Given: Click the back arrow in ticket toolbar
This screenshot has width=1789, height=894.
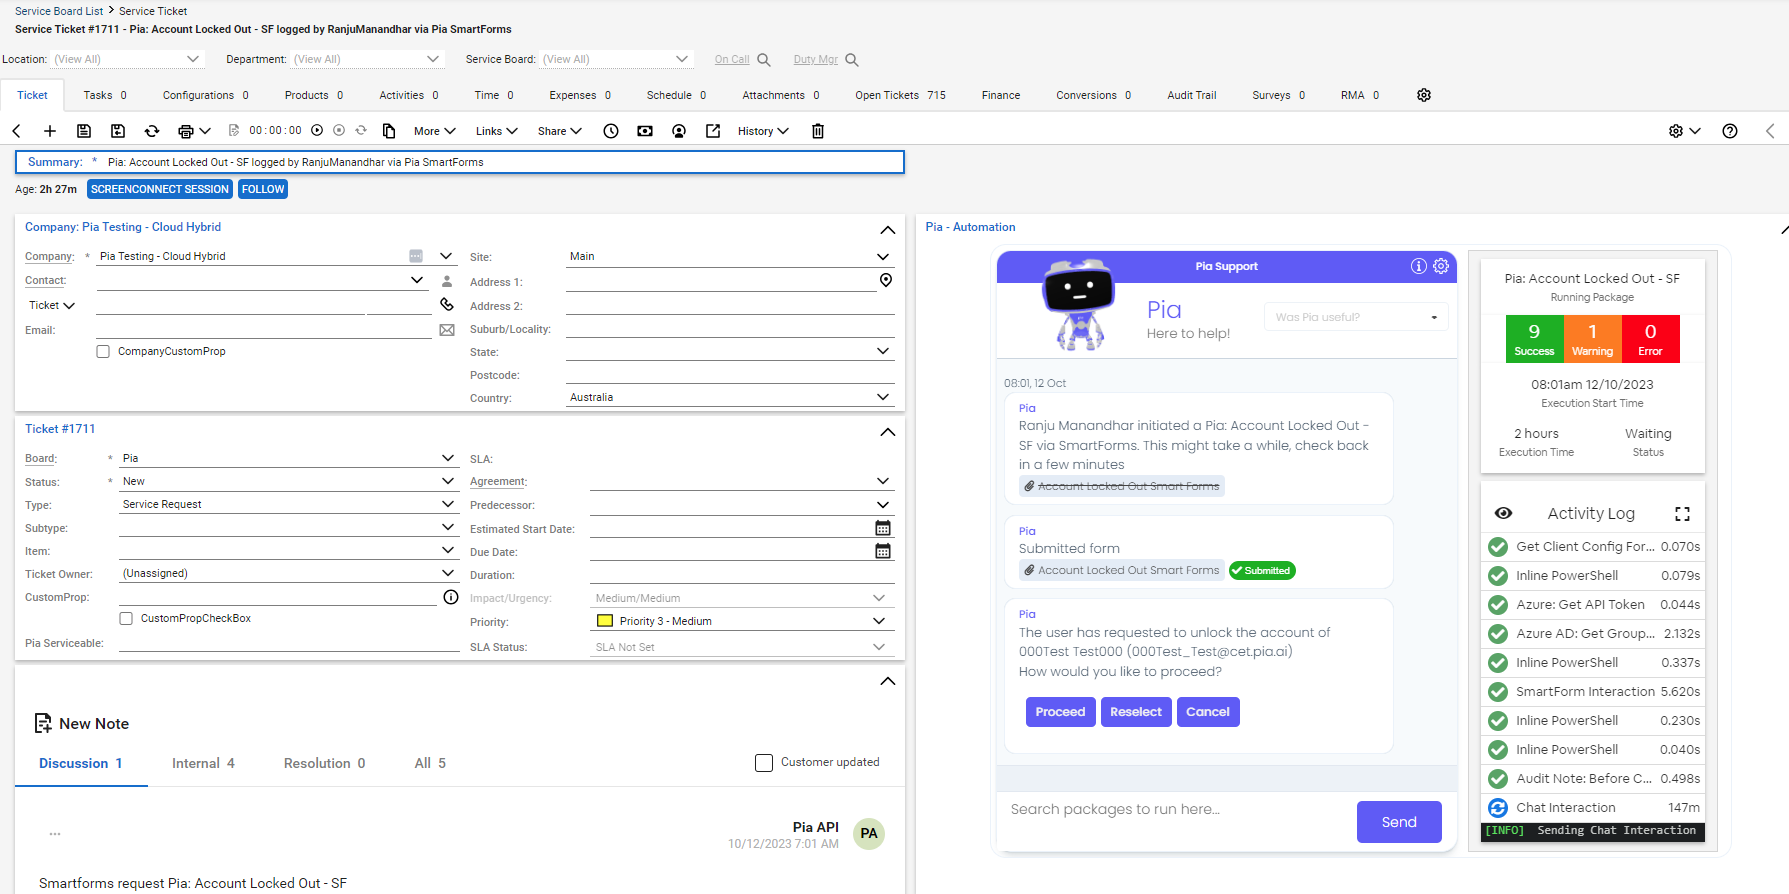Looking at the screenshot, I should (17, 131).
